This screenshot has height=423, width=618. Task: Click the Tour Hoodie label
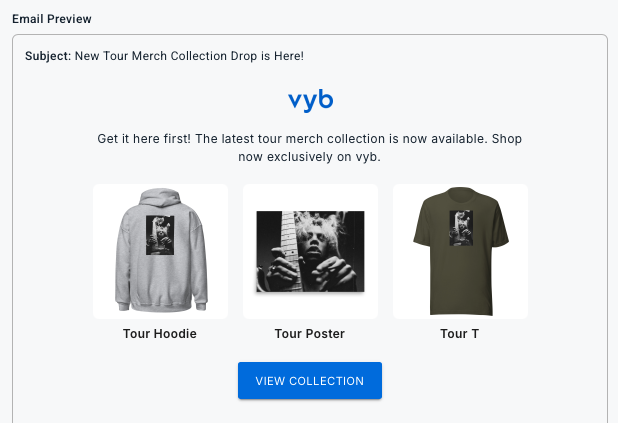point(160,334)
